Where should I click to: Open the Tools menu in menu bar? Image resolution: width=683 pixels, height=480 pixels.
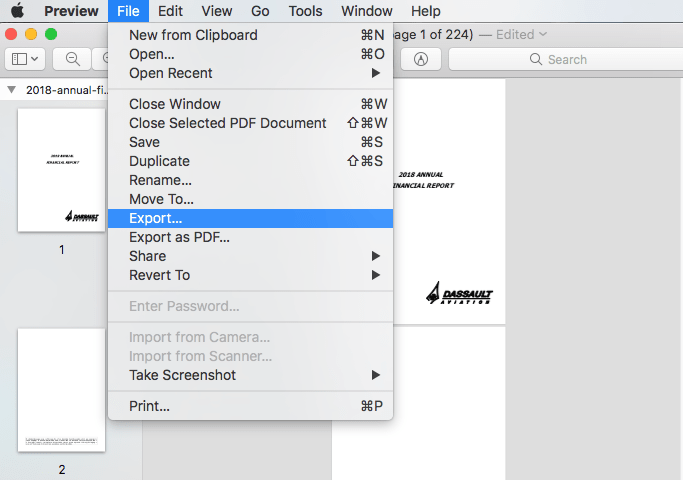coord(305,11)
